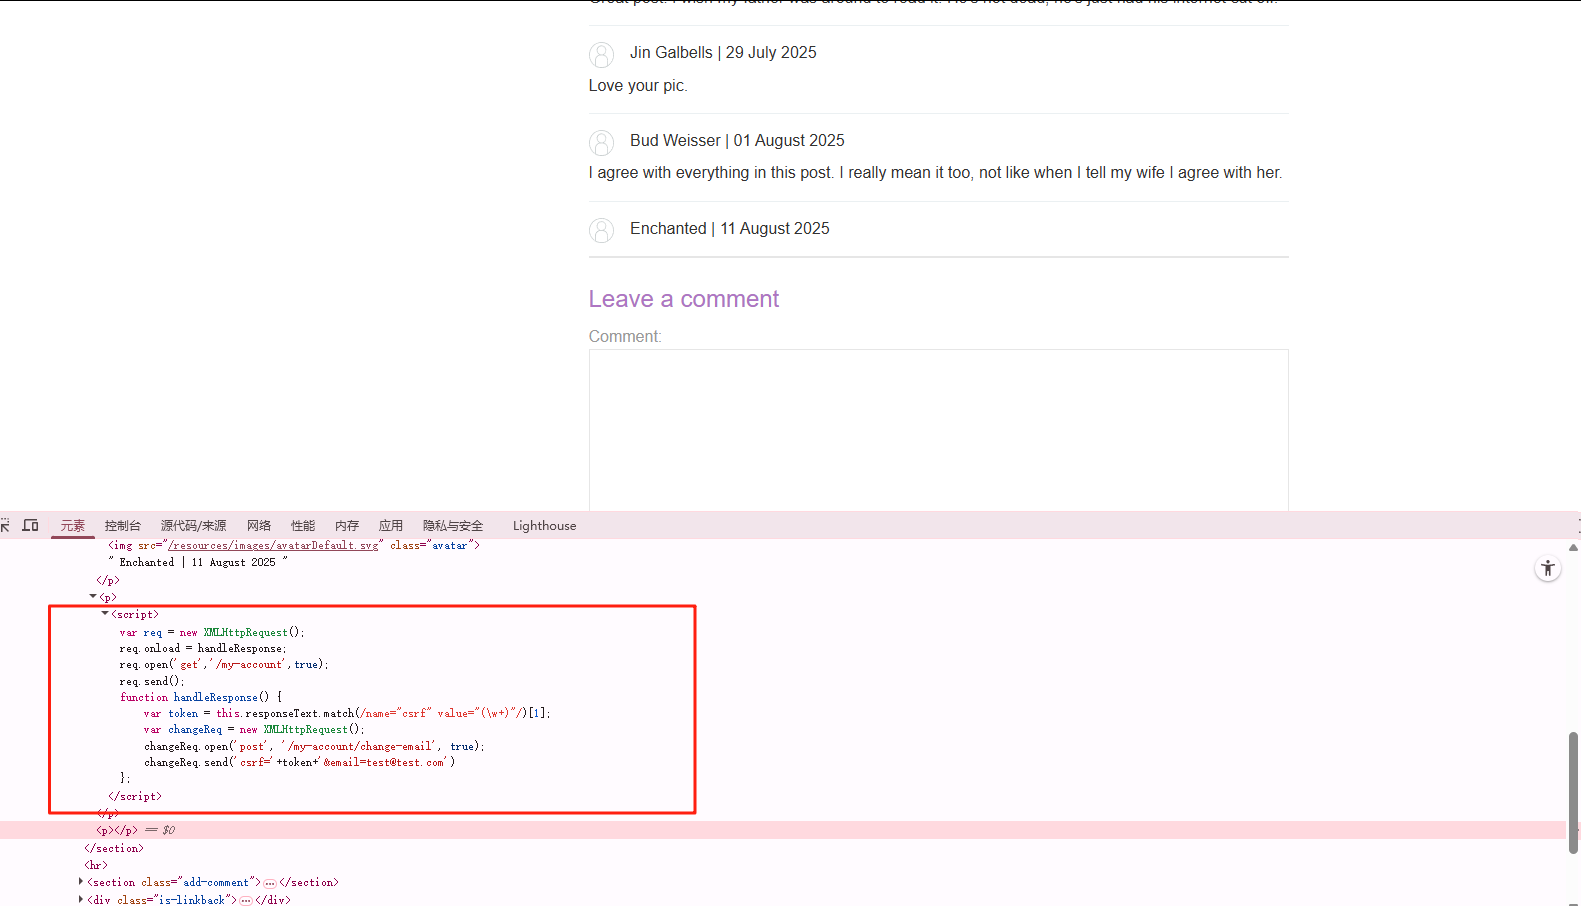Expand ellipsis of add-comment section

coord(270,883)
